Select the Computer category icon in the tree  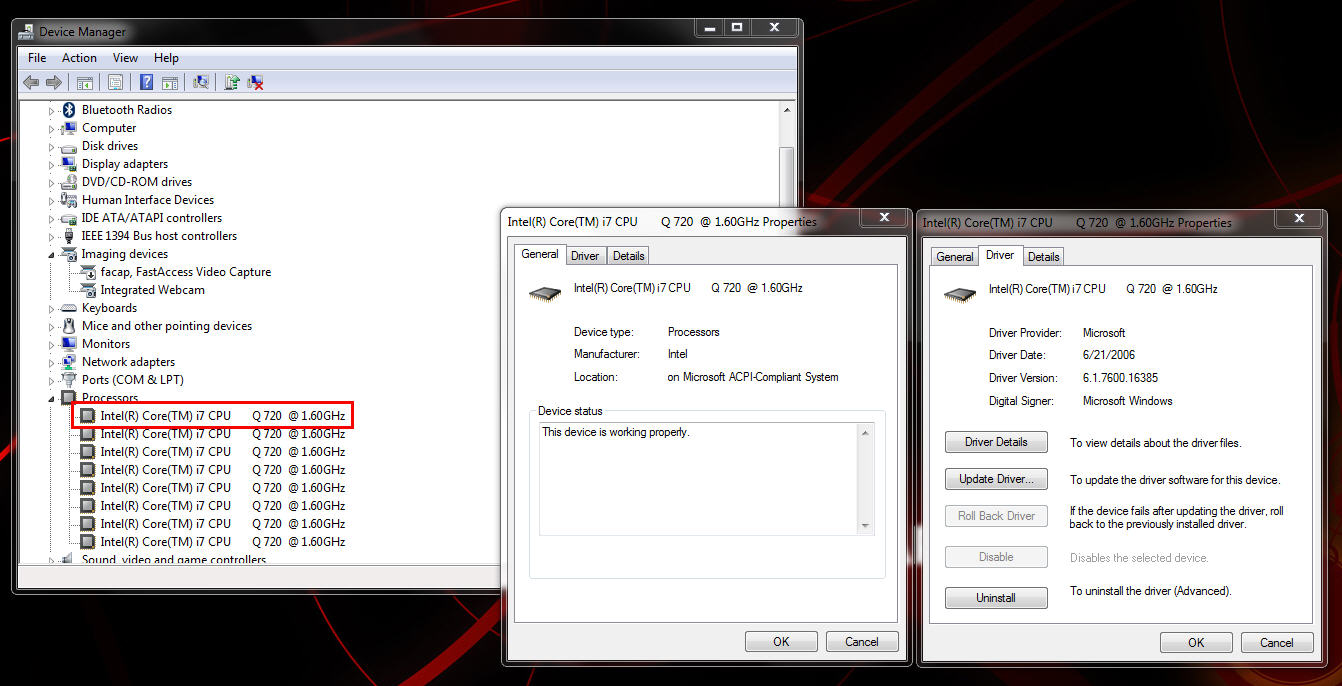[x=69, y=128]
